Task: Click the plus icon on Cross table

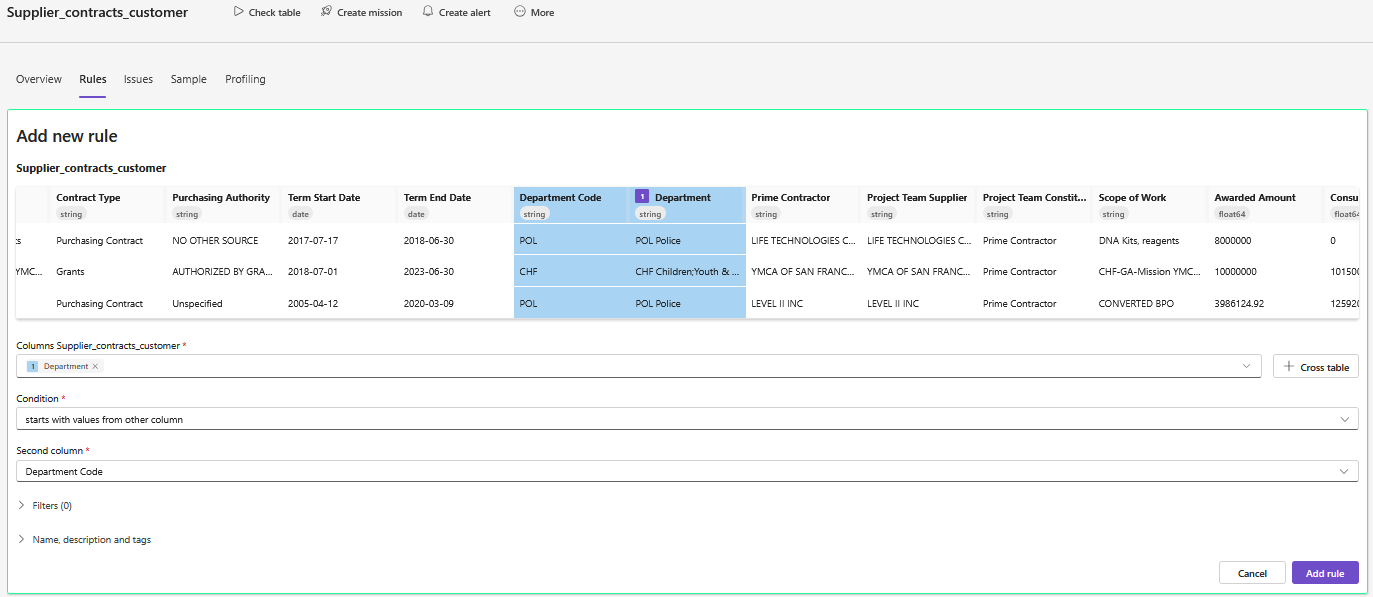Action: tap(1288, 367)
